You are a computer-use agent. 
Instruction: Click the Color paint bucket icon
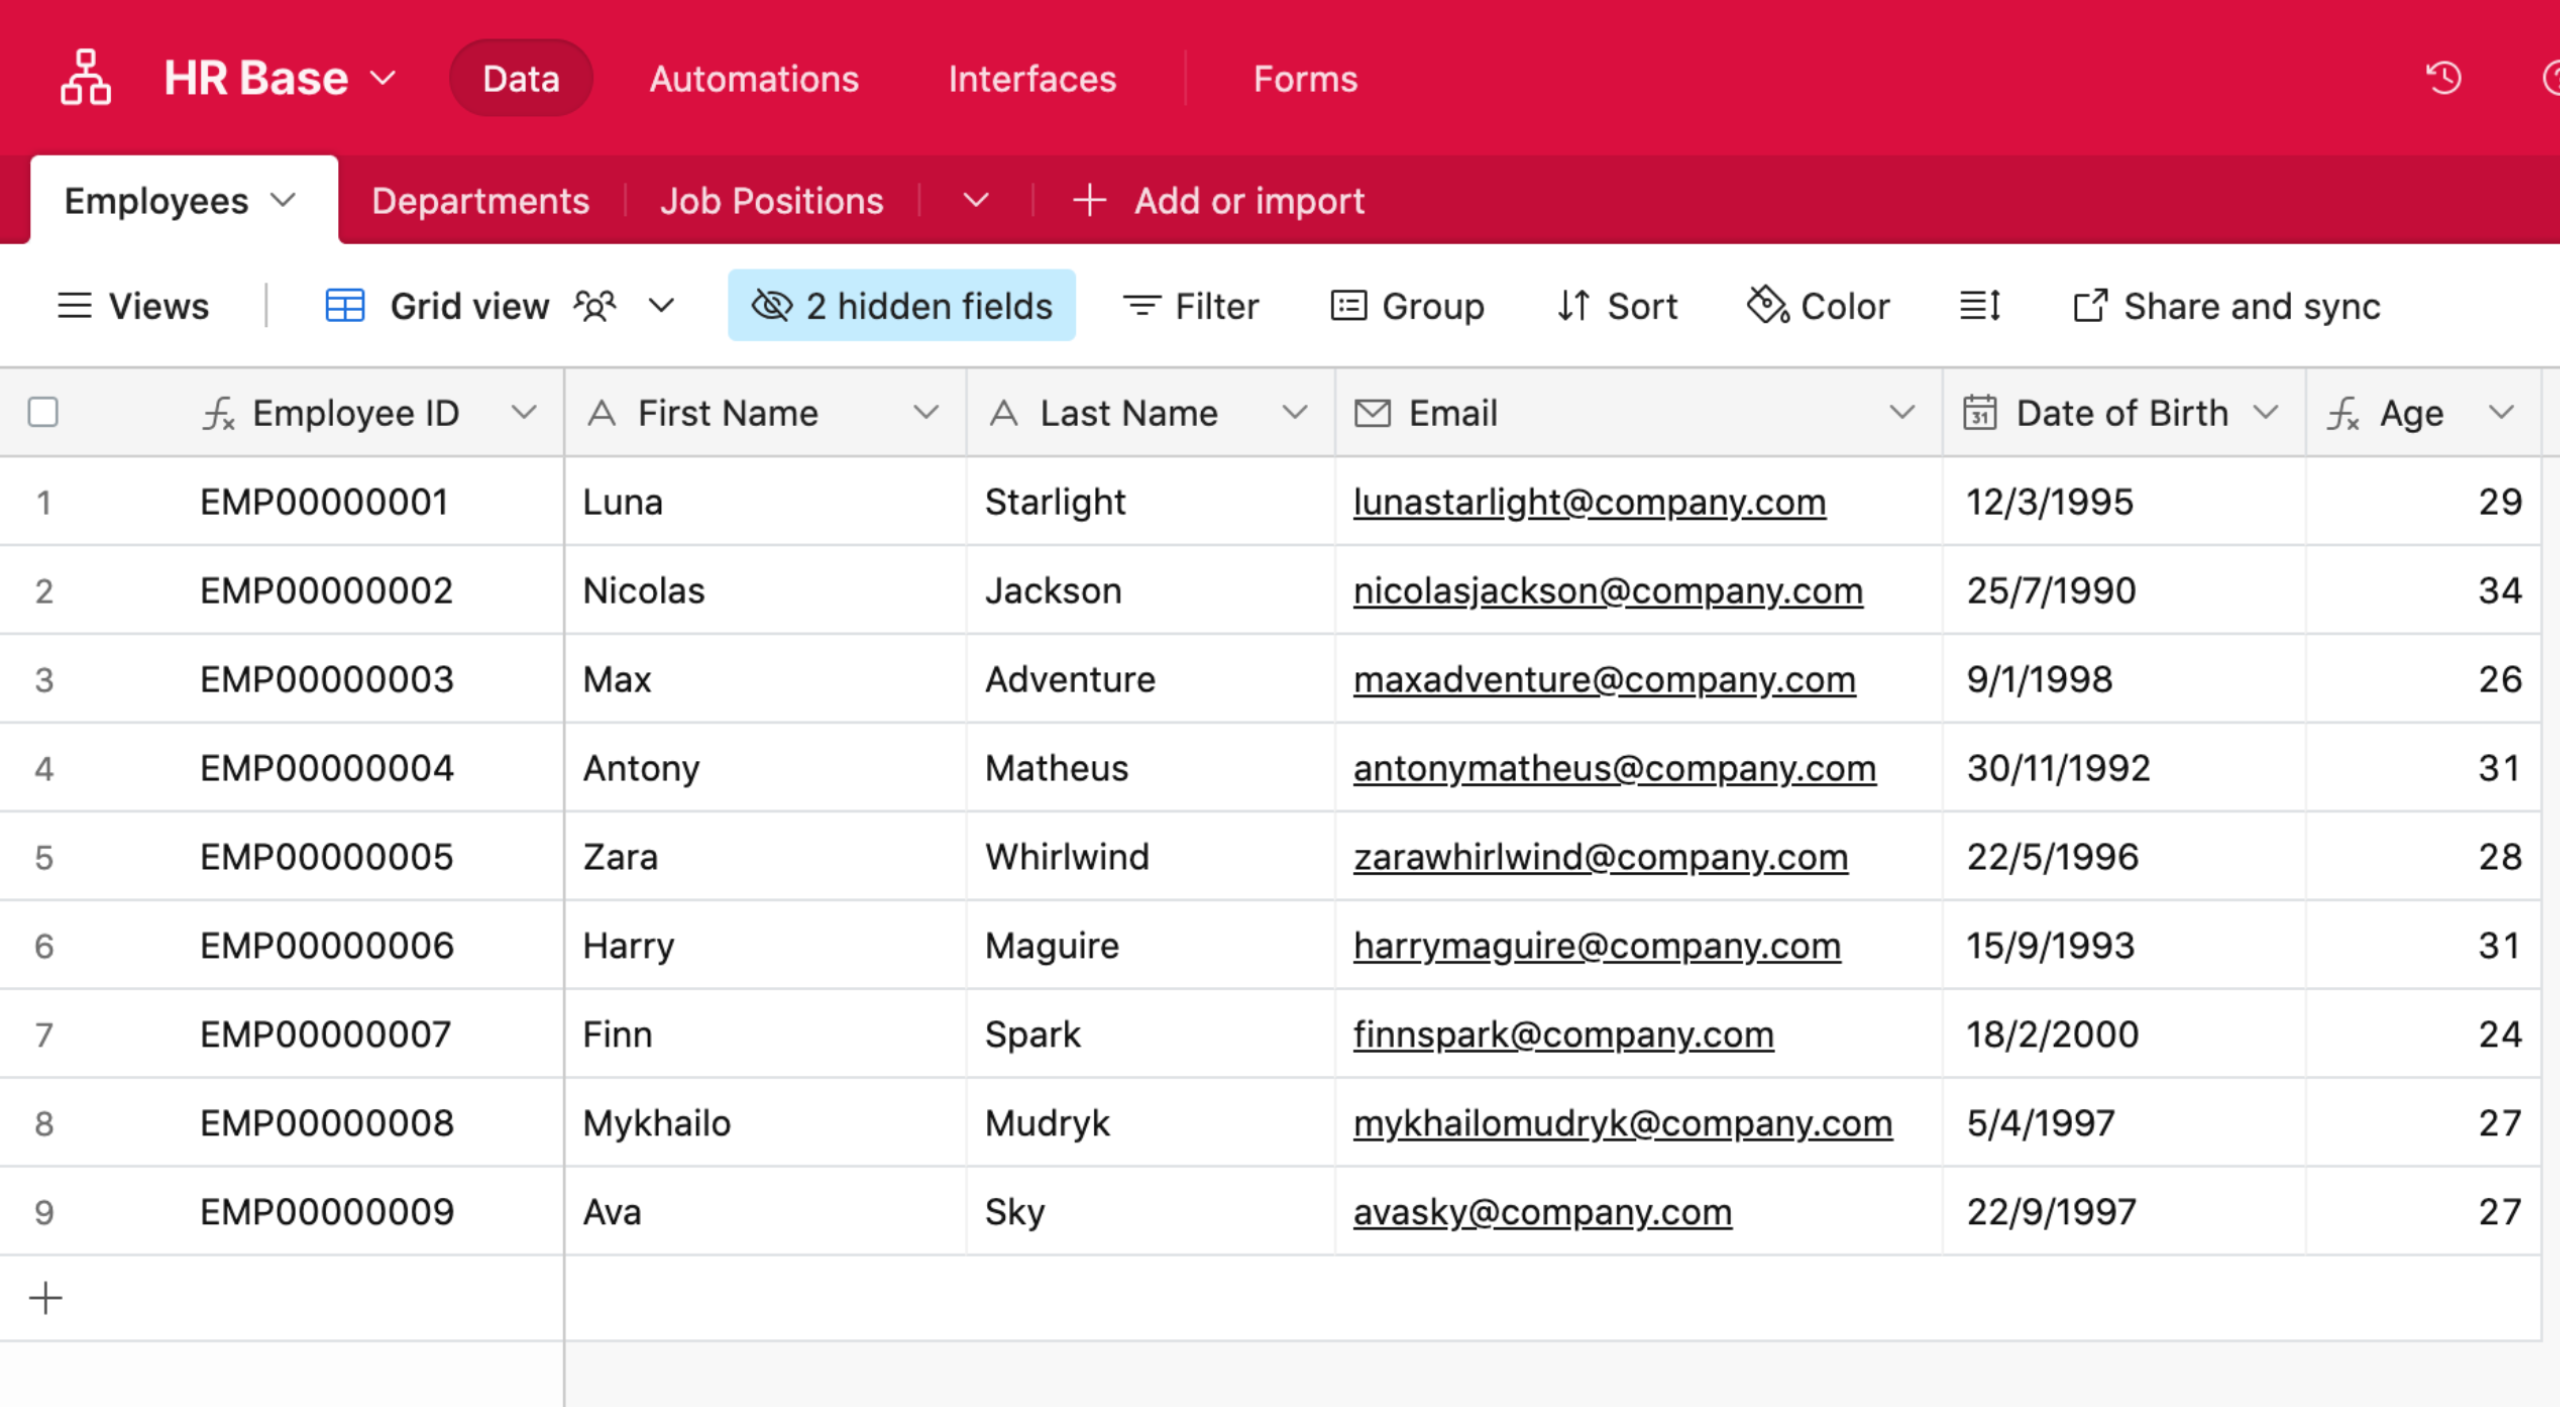point(1767,306)
